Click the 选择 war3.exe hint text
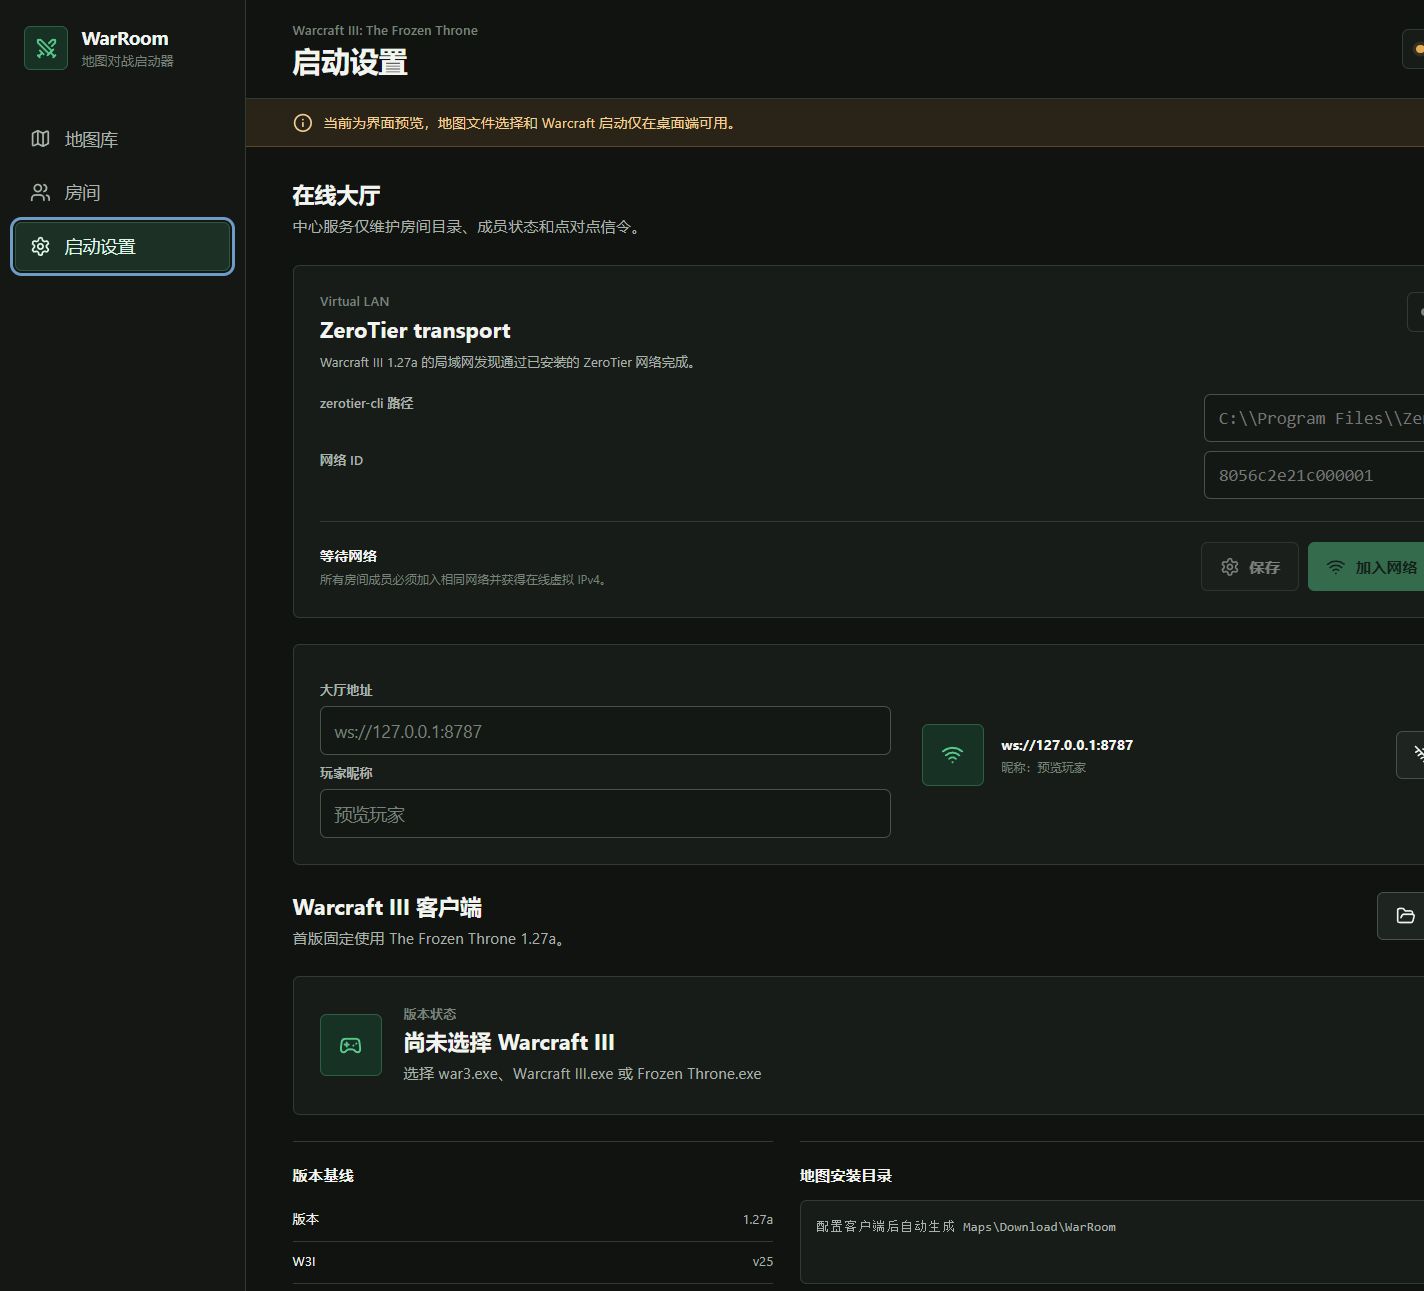The width and height of the screenshot is (1424, 1291). pyautogui.click(x=582, y=1074)
